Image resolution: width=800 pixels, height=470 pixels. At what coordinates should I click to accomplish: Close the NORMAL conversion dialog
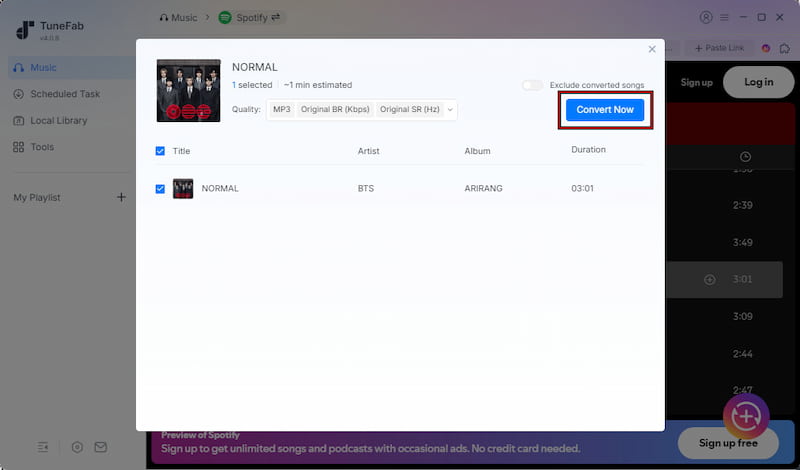click(x=652, y=49)
